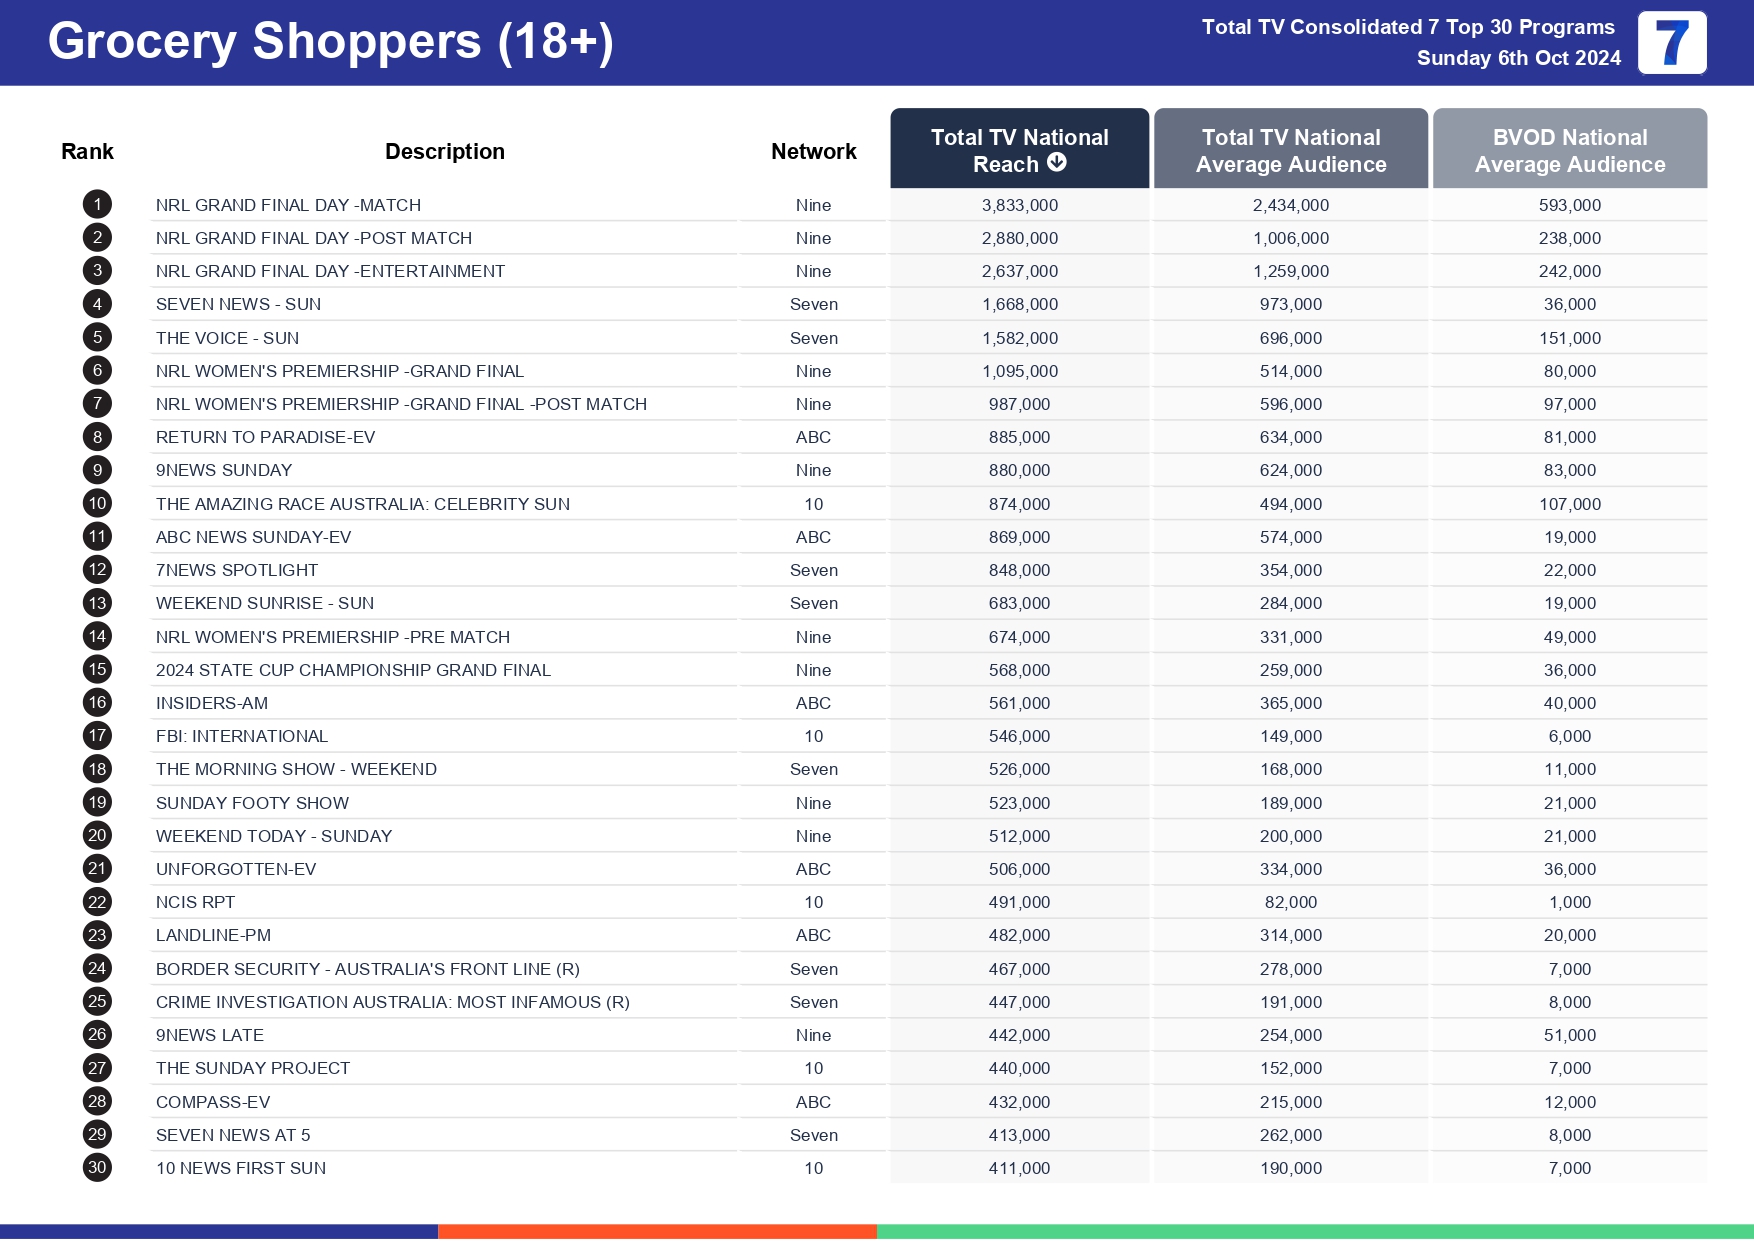Open the Total TV National Reach column header
Viewport: 1754px width, 1241px height.
[1018, 149]
